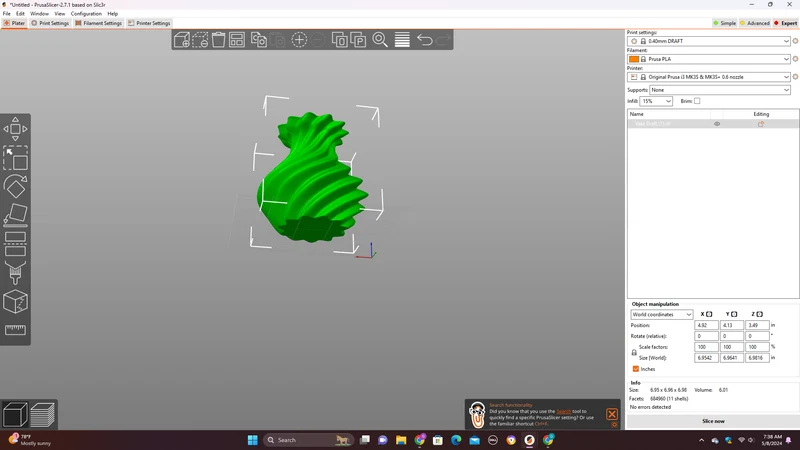Select the Cut tool
This screenshot has width=800, height=450.
[15, 244]
